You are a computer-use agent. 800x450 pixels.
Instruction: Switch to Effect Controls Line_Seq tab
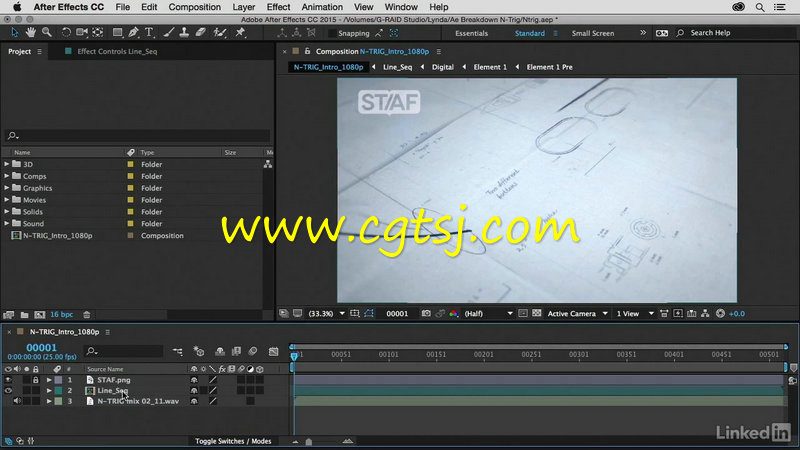pyautogui.click(x=117, y=52)
